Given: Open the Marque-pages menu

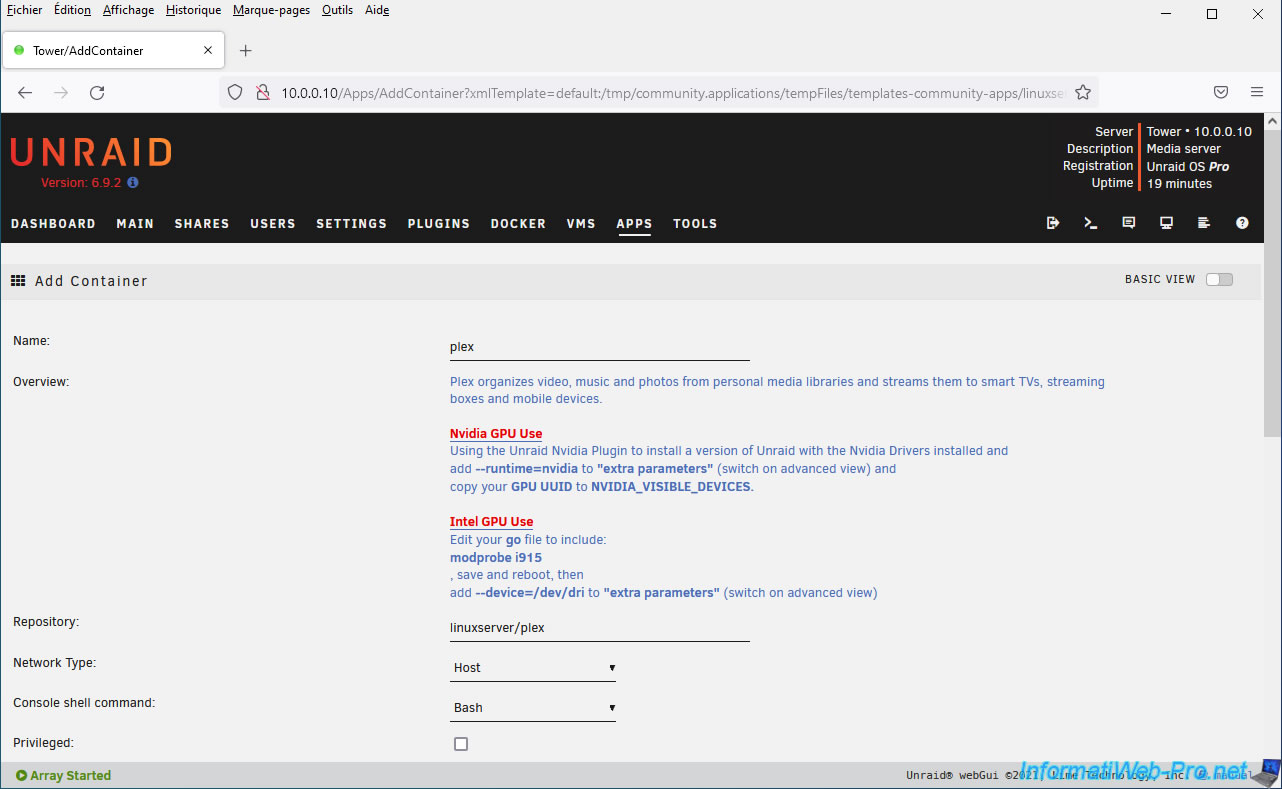Looking at the screenshot, I should pos(271,10).
